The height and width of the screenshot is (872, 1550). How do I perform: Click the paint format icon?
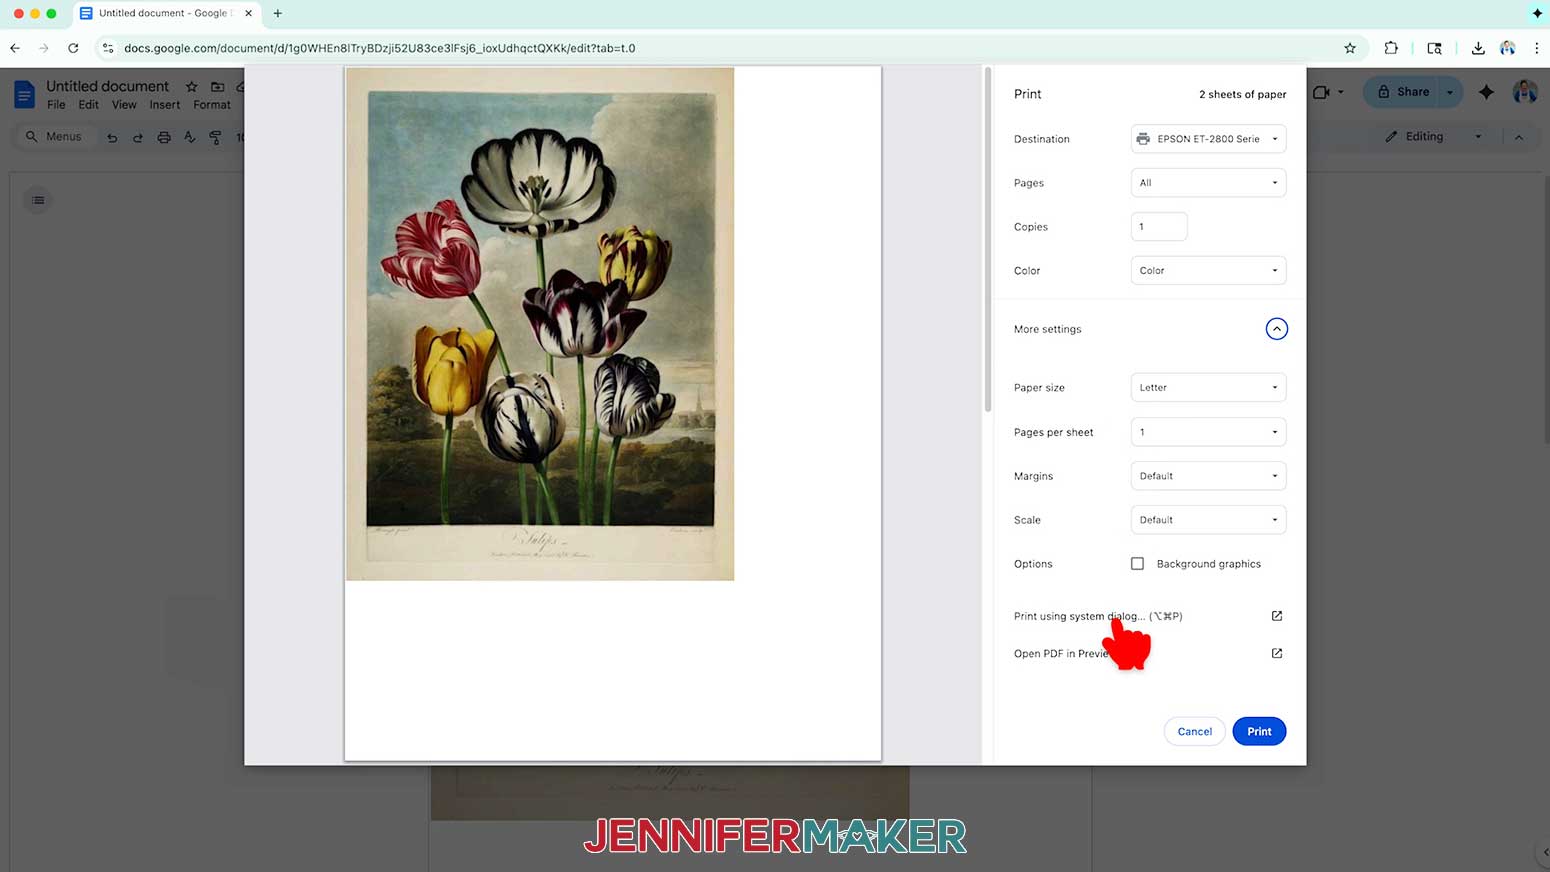(x=216, y=137)
